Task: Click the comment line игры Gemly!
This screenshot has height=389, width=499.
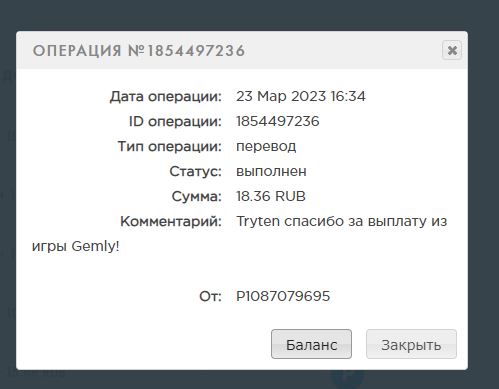Action: (76, 247)
